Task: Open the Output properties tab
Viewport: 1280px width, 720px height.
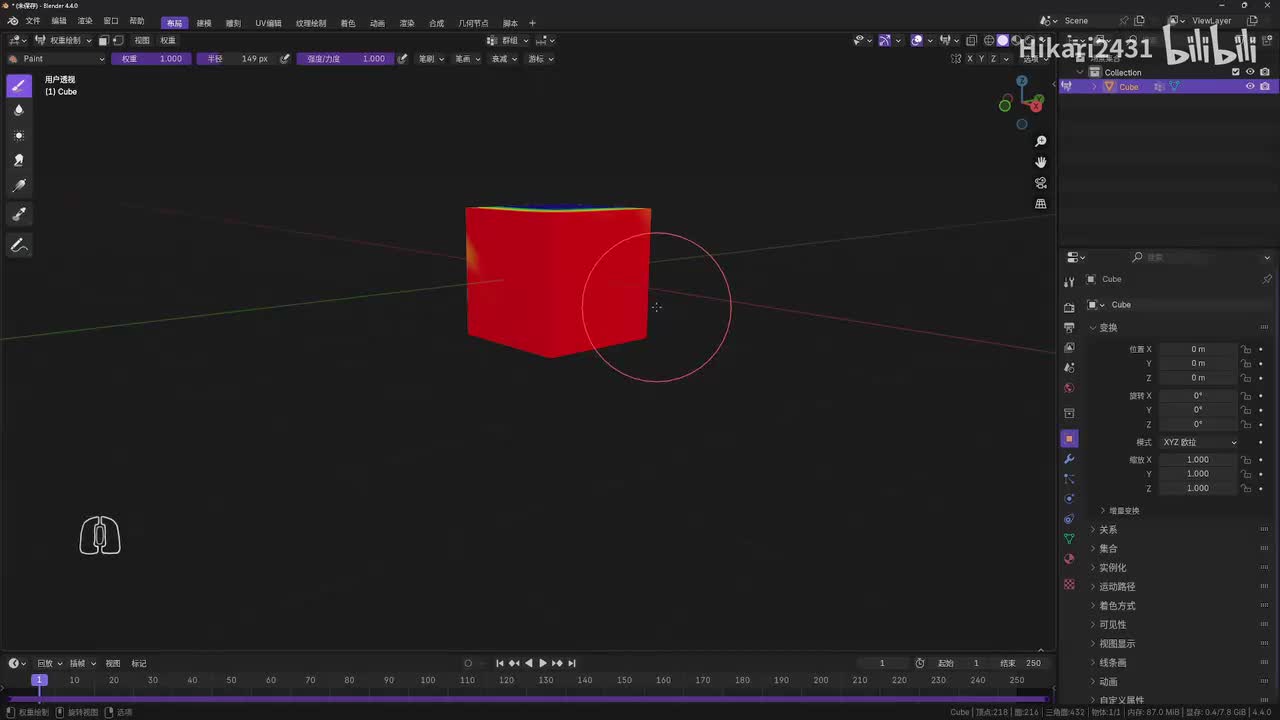Action: click(1069, 328)
